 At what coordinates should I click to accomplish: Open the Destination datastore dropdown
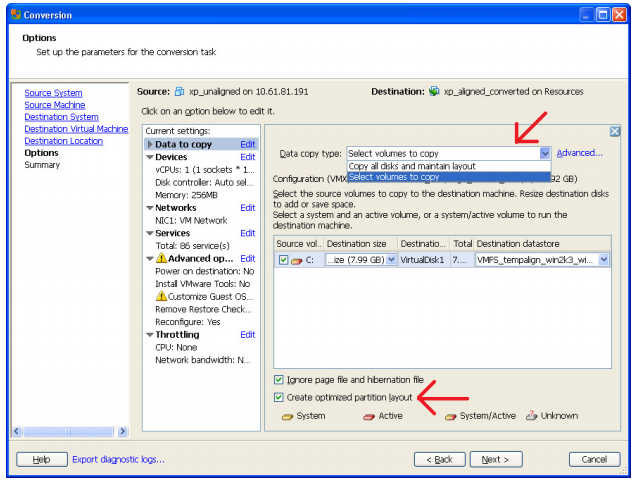(603, 260)
